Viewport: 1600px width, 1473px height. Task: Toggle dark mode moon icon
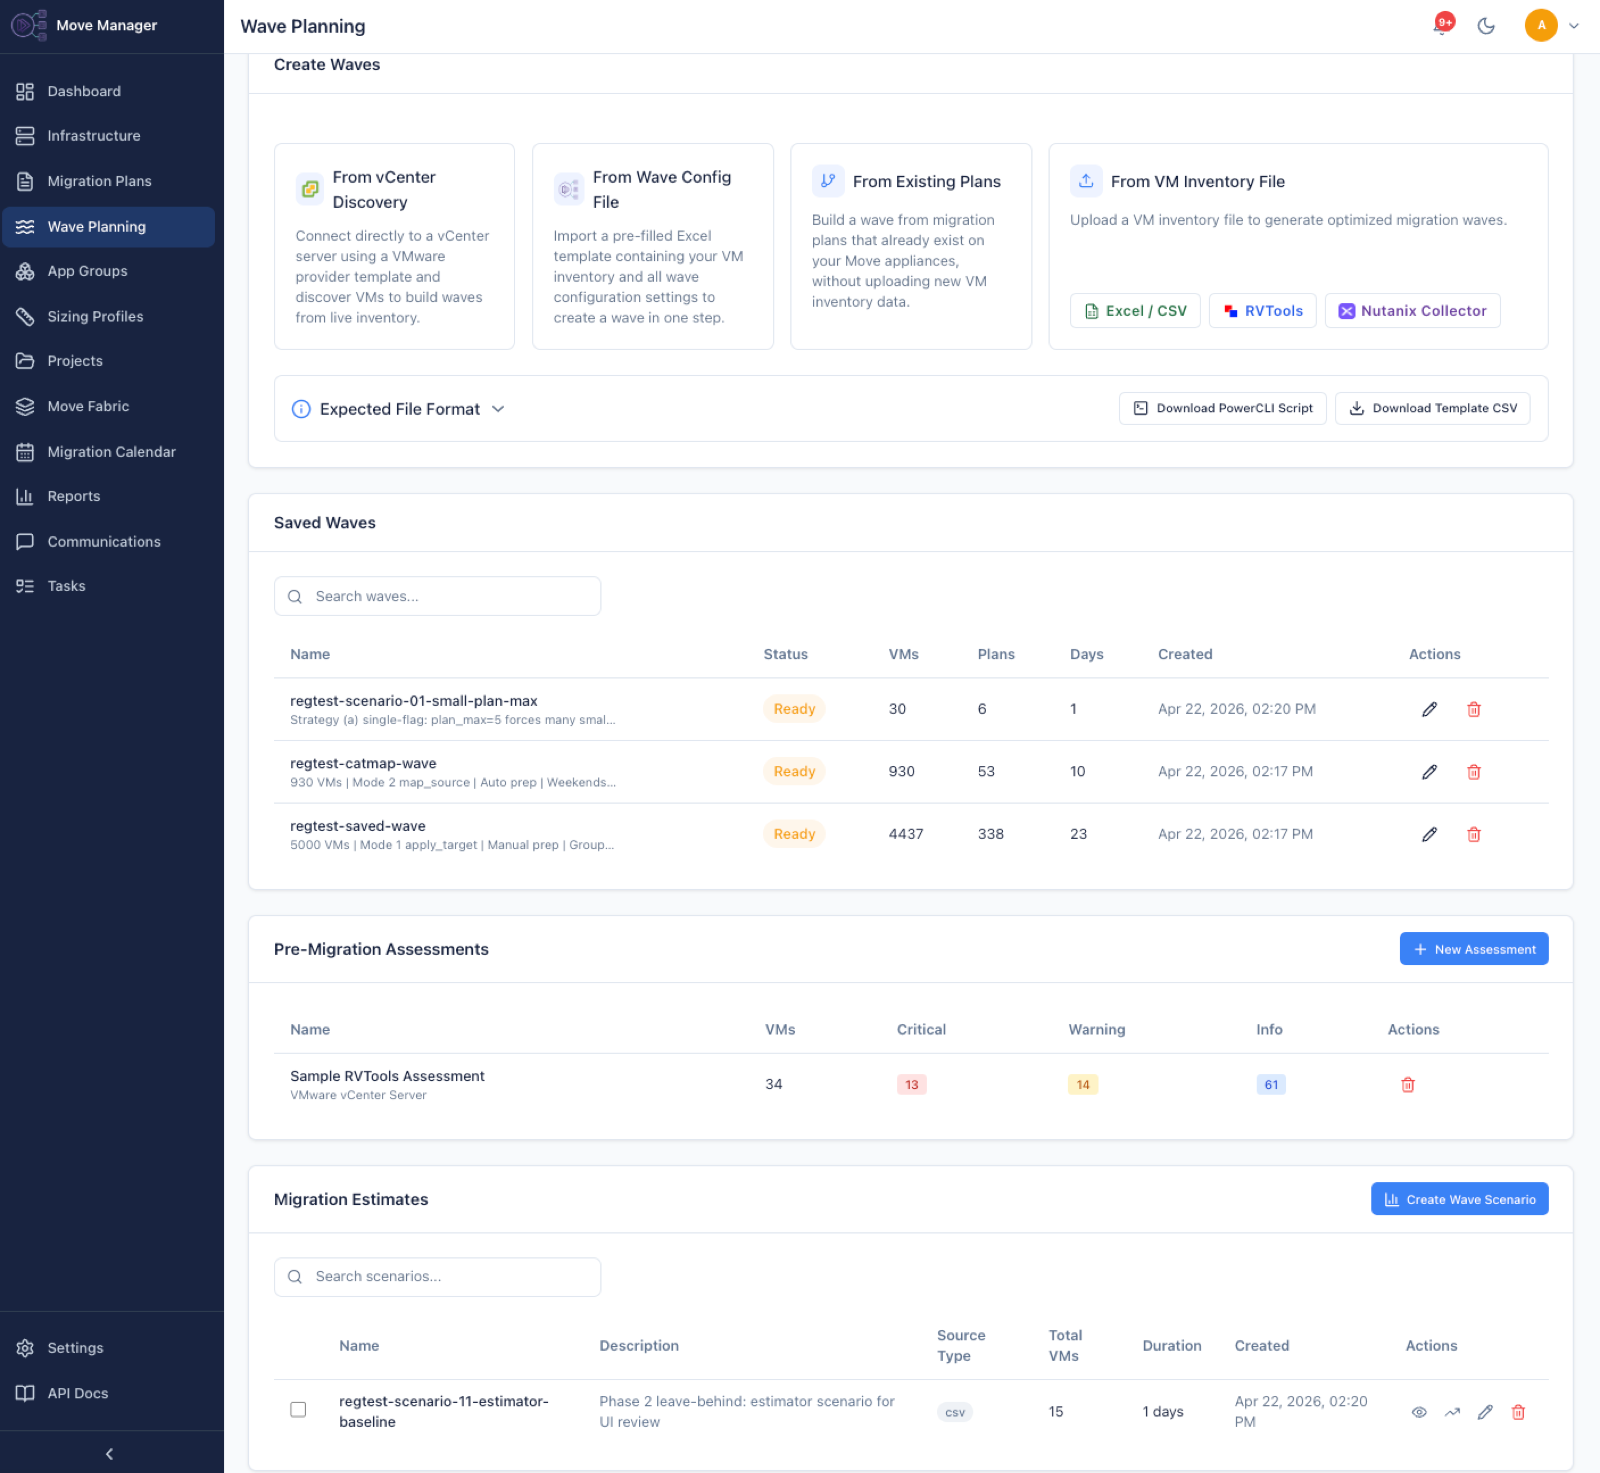tap(1486, 26)
